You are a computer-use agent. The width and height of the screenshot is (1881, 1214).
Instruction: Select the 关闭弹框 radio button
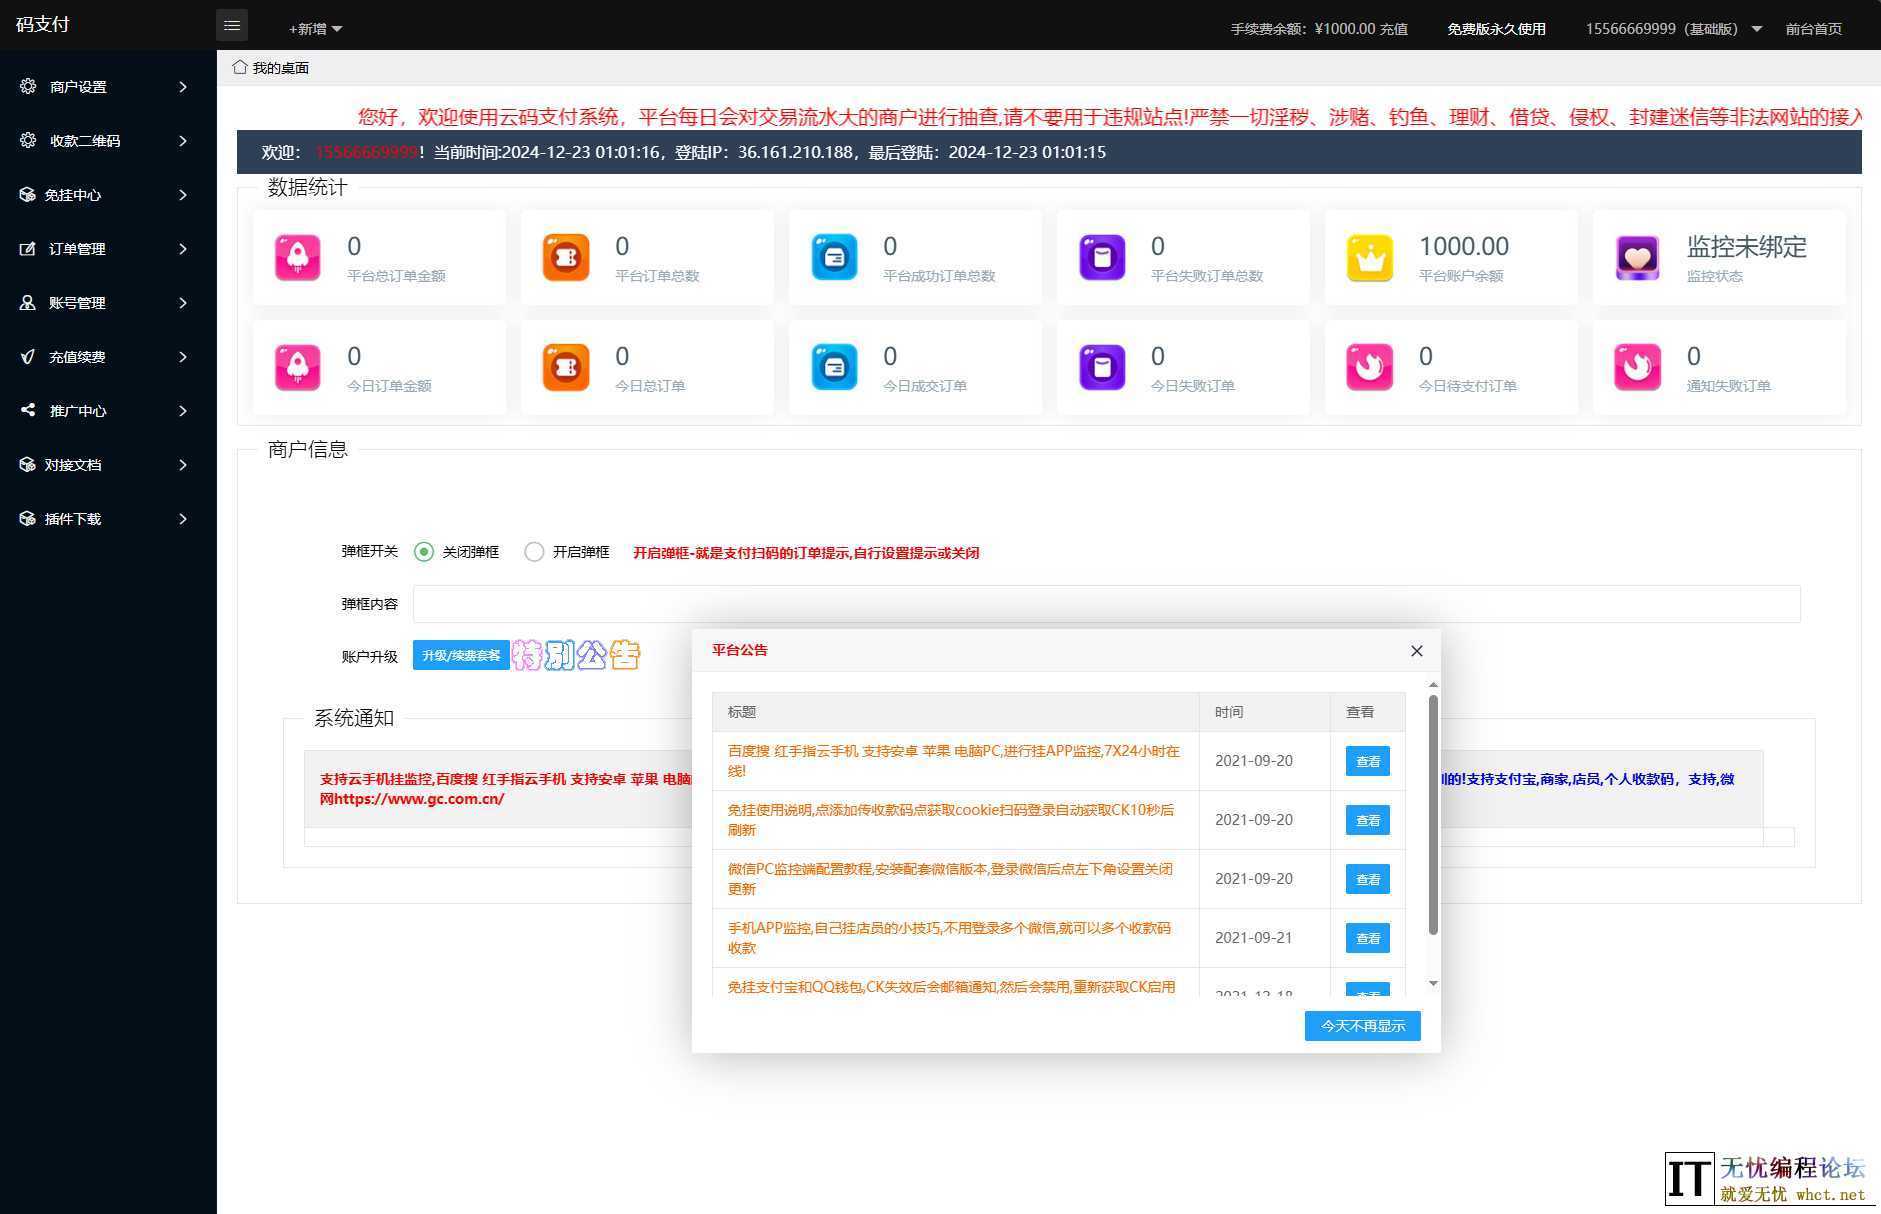pyautogui.click(x=424, y=552)
